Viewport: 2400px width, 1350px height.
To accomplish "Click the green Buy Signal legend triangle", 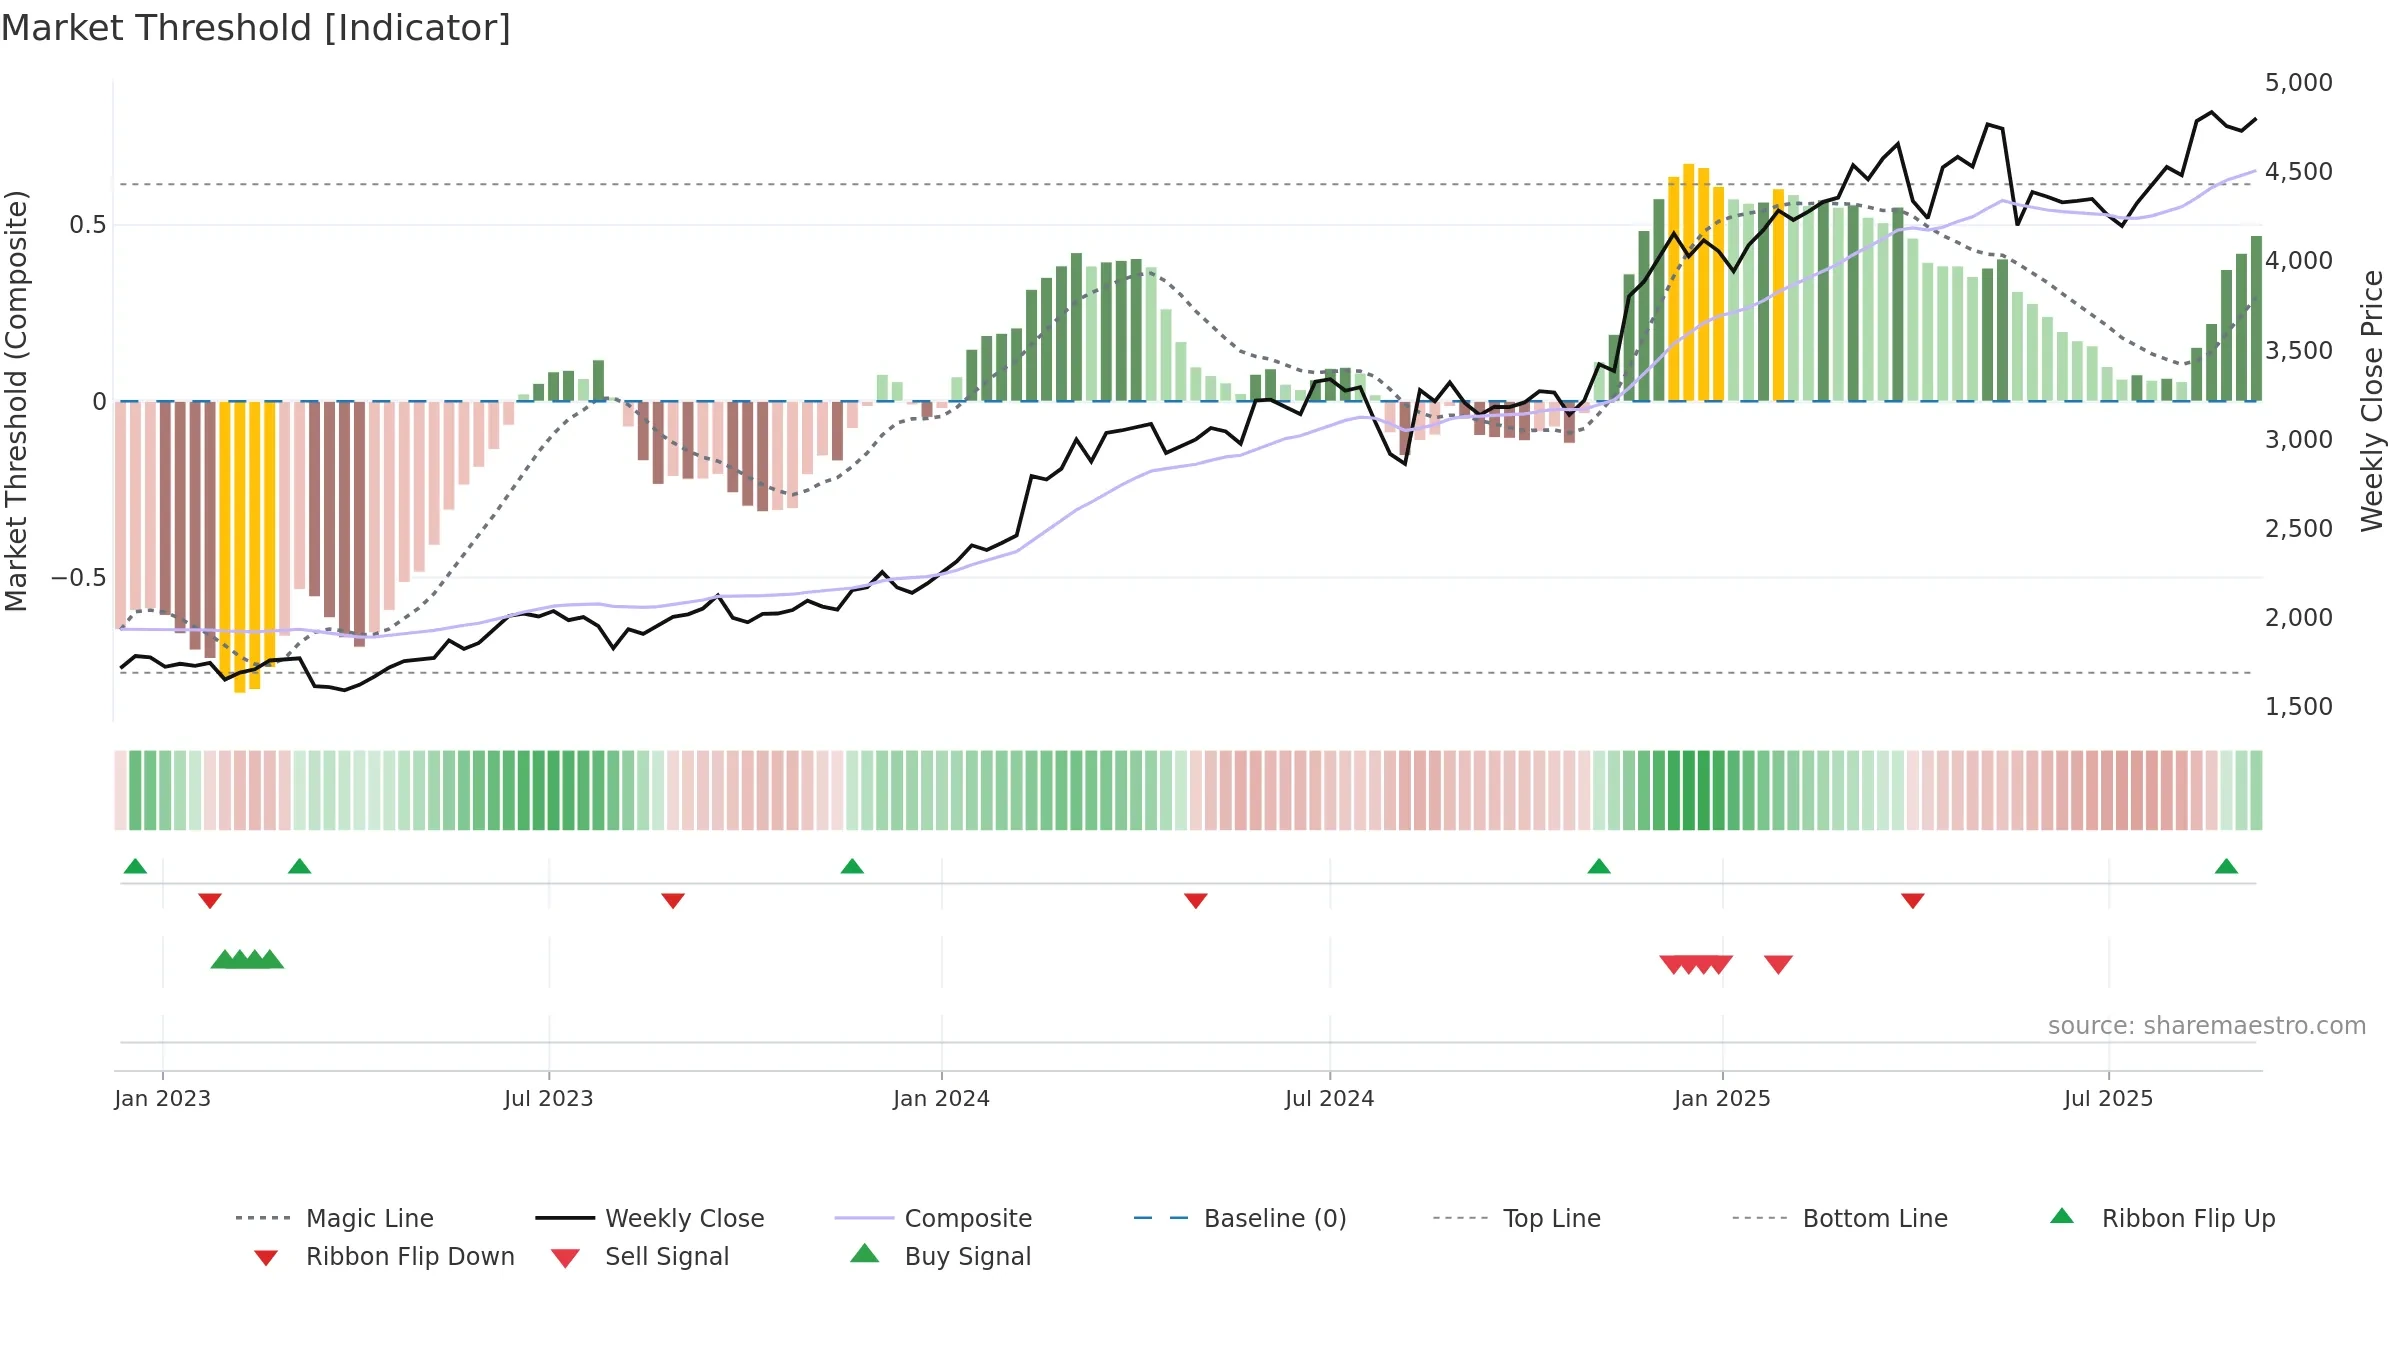I will tap(864, 1253).
